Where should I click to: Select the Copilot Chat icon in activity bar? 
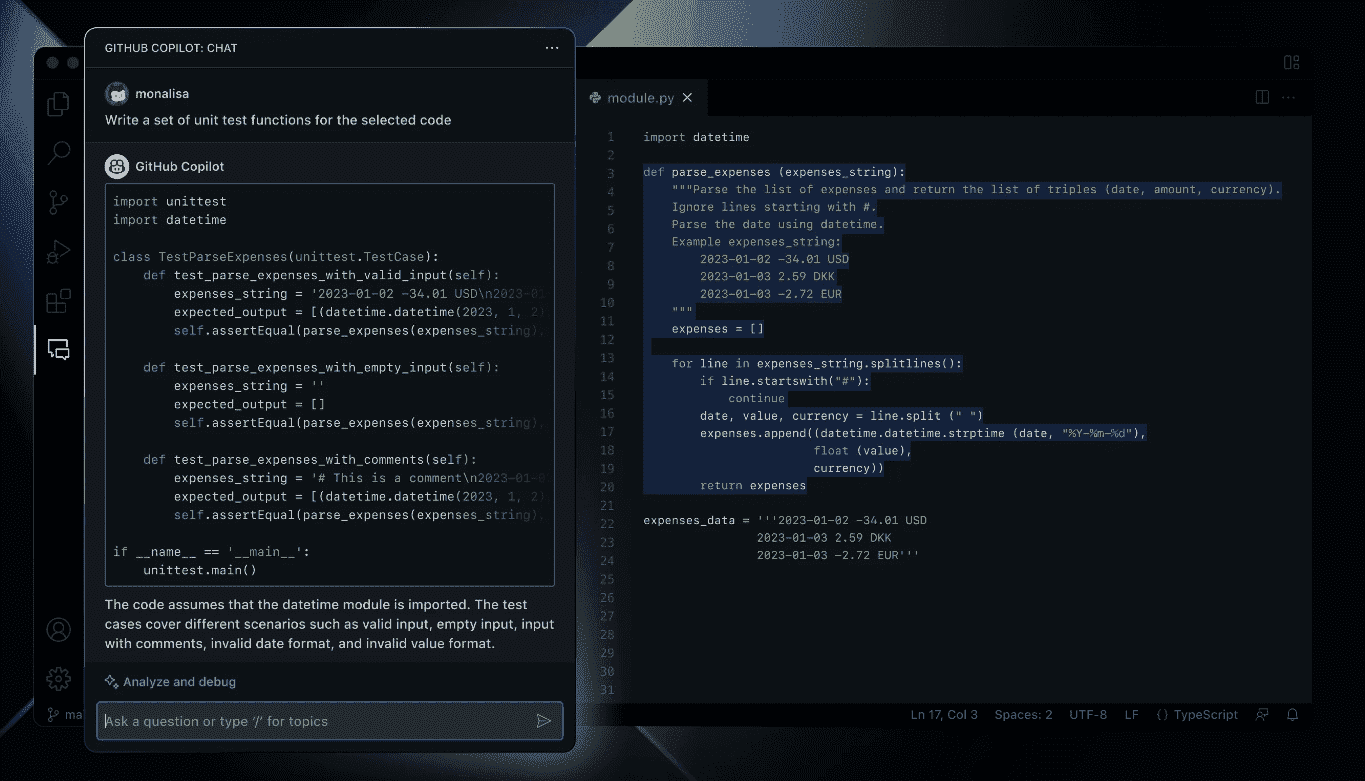tap(59, 350)
